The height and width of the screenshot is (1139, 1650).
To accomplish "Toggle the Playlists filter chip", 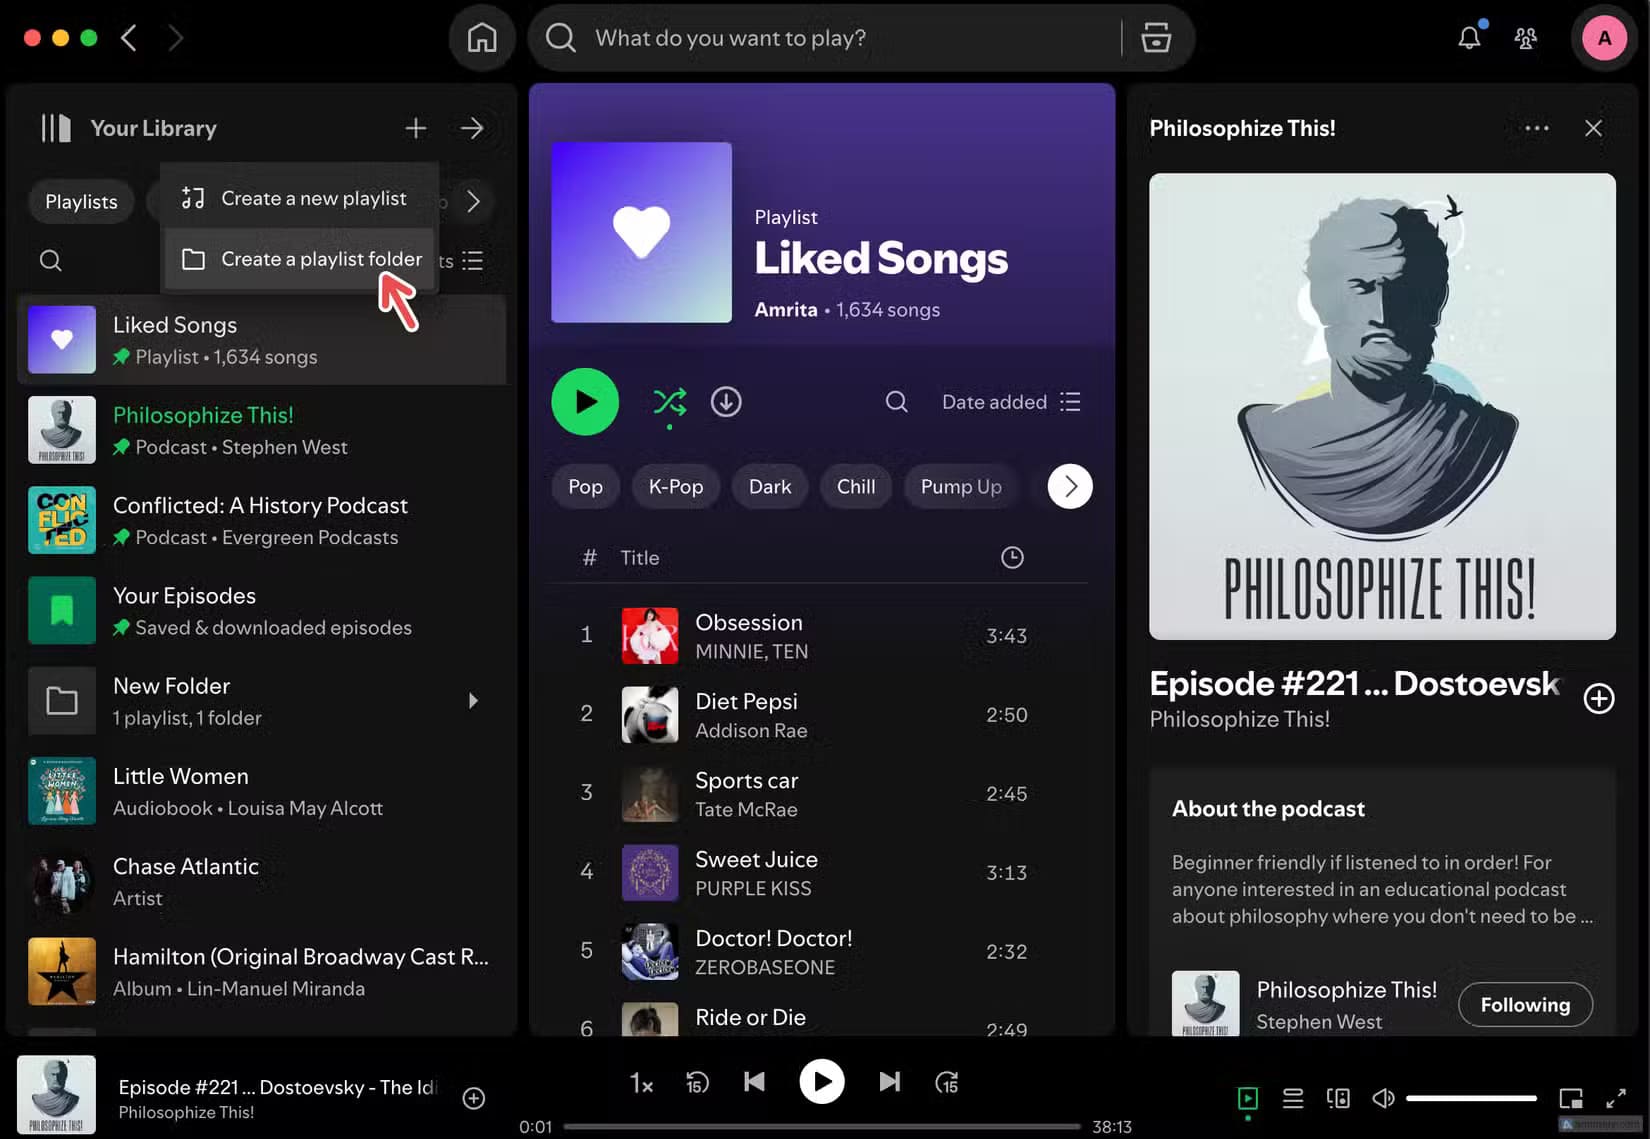I will [81, 202].
